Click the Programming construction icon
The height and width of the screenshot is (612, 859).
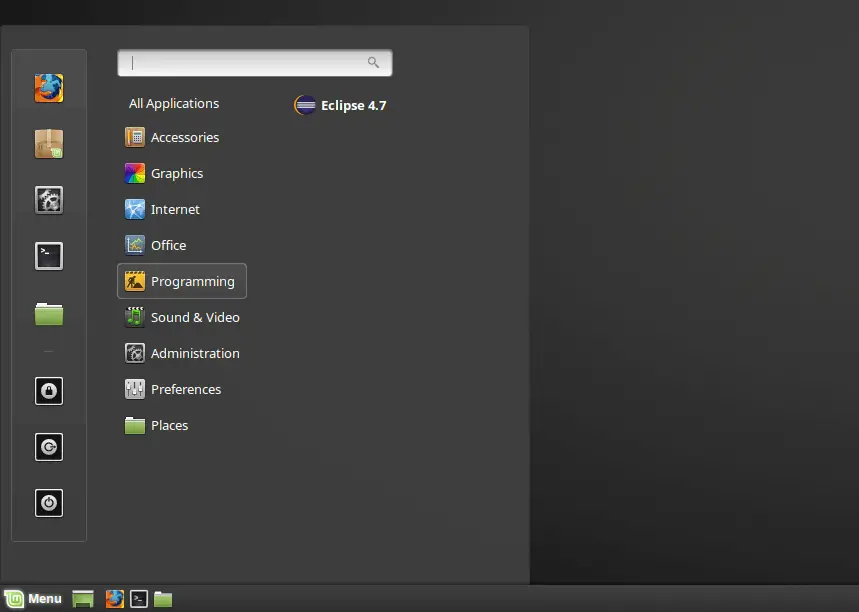(x=135, y=281)
